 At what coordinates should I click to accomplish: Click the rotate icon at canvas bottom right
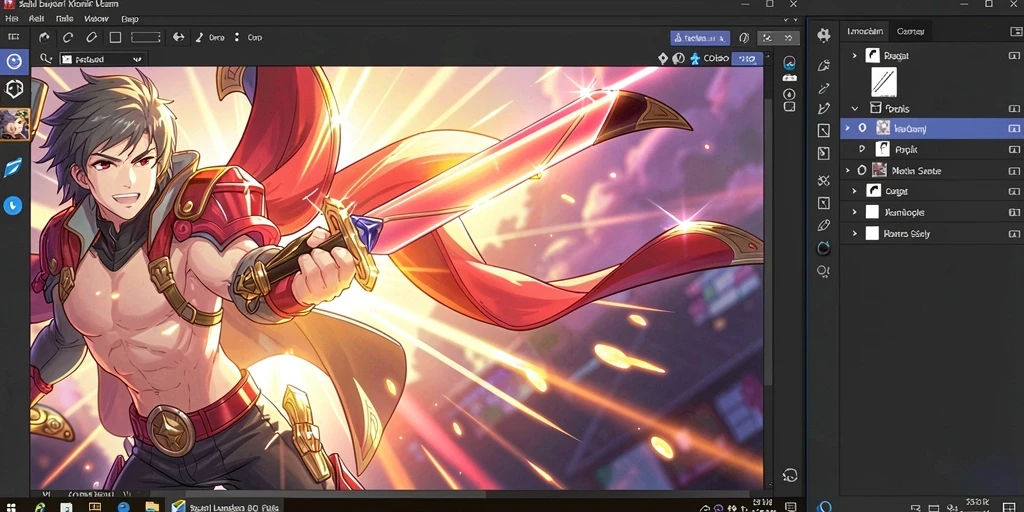[x=790, y=475]
